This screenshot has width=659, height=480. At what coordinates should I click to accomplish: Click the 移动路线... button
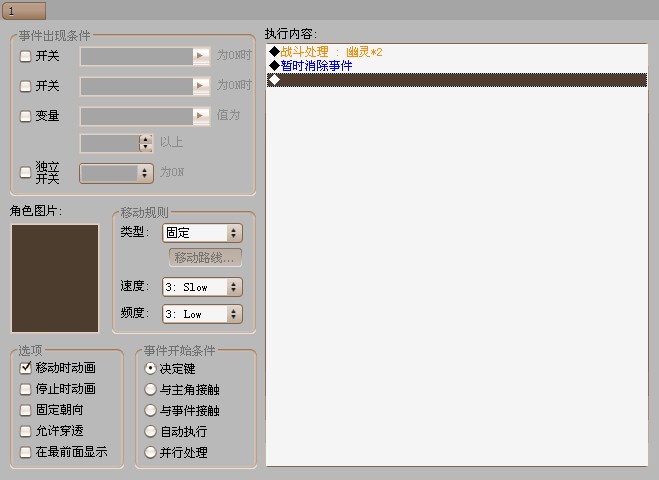pyautogui.click(x=205, y=257)
